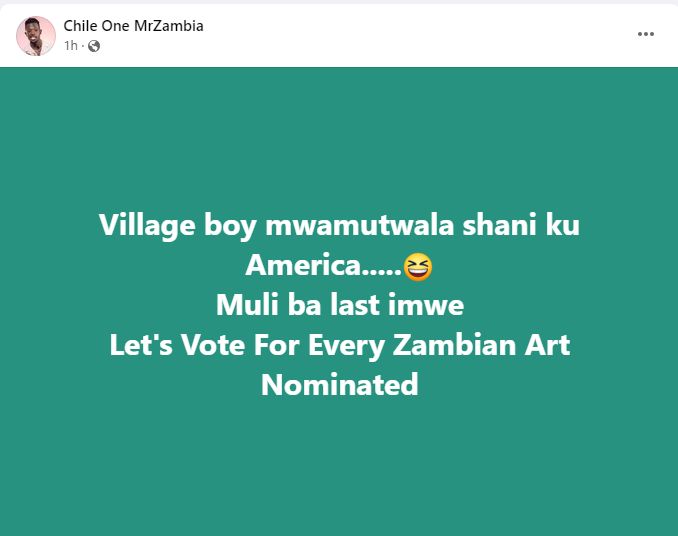
Task: Click the word "Let's" in the post
Action: click(x=141, y=345)
